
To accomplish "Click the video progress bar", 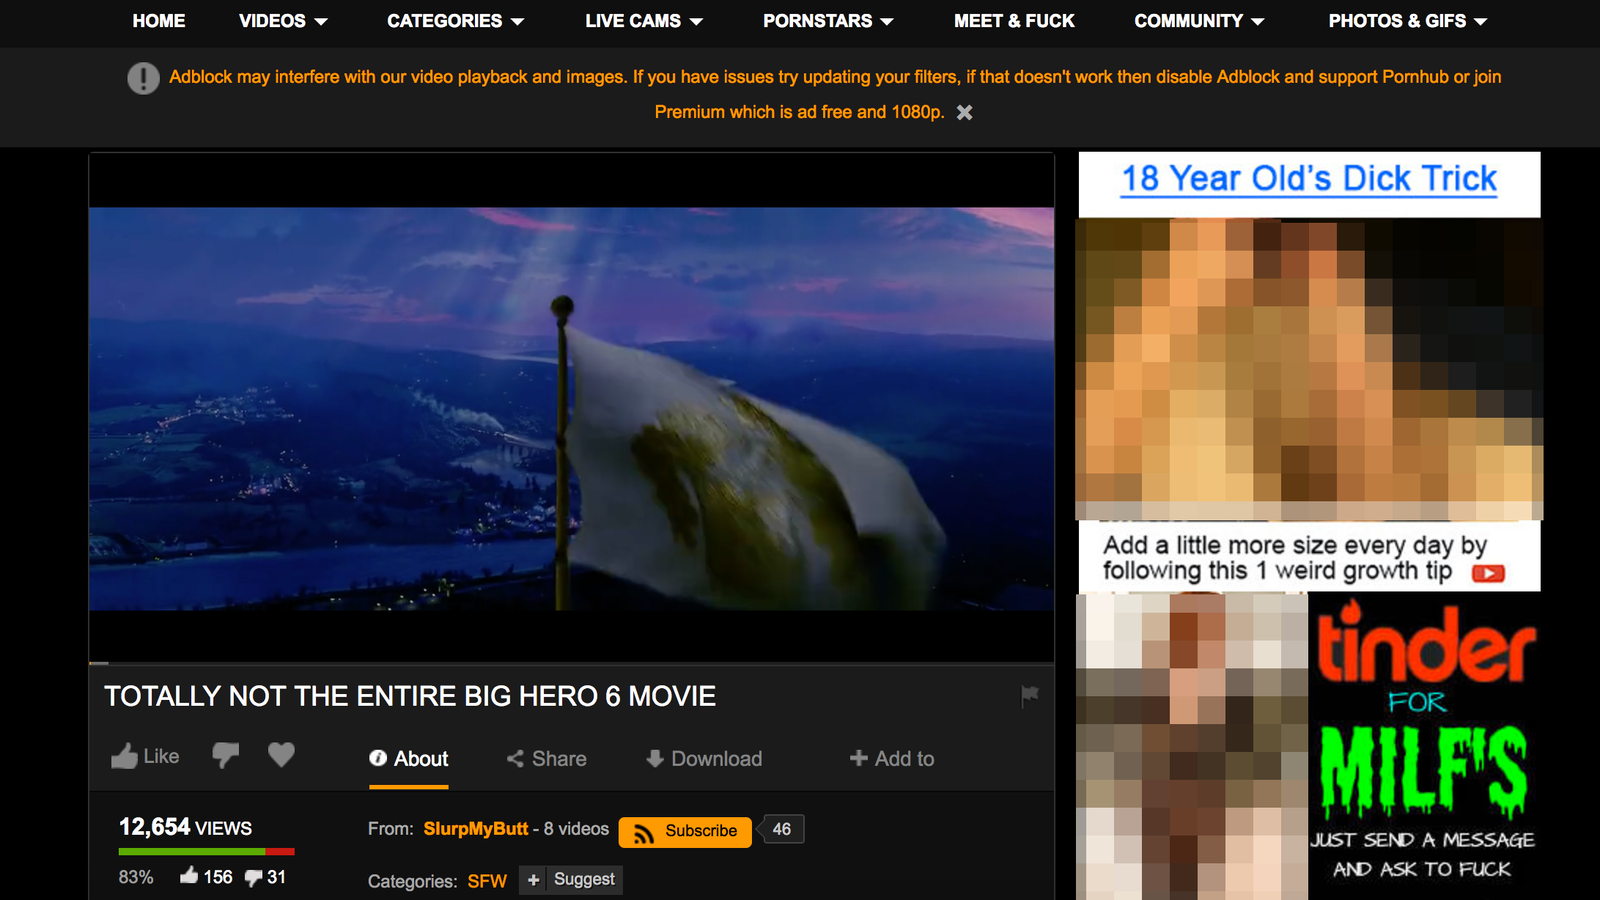I will pyautogui.click(x=571, y=663).
